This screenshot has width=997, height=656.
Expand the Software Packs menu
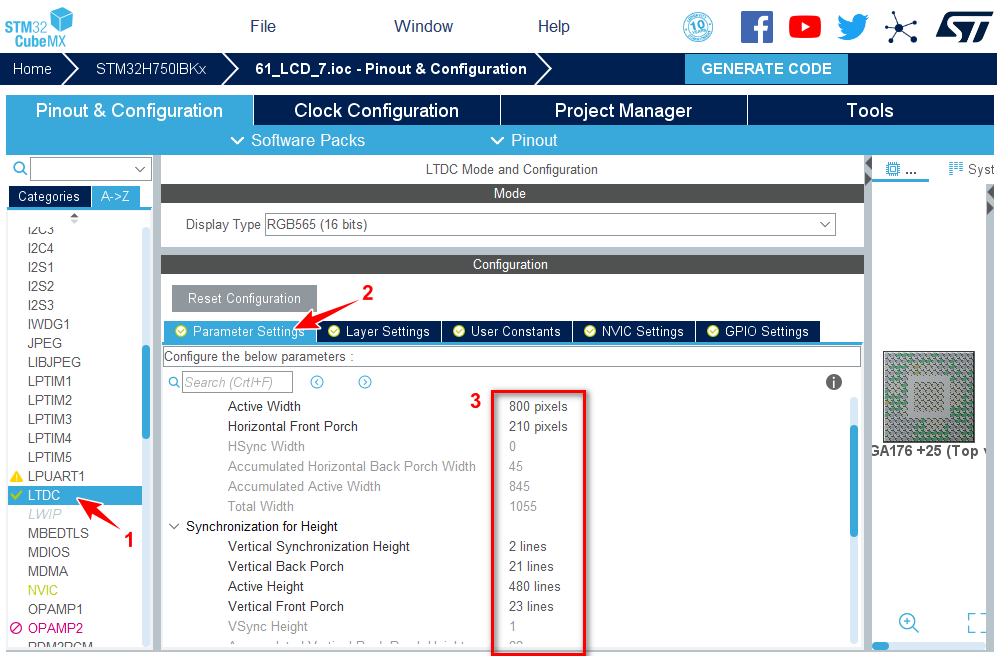click(298, 140)
